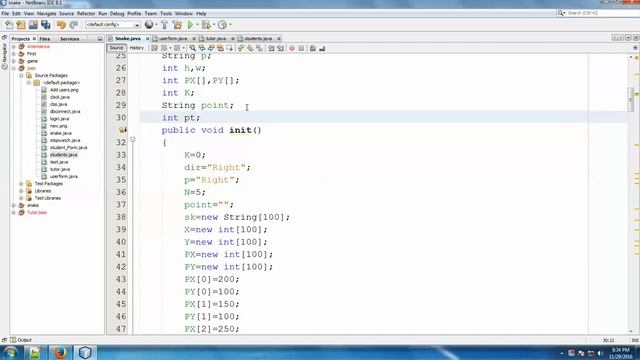
Task: Click the Clean and Build icon
Action: [x=177, y=25]
